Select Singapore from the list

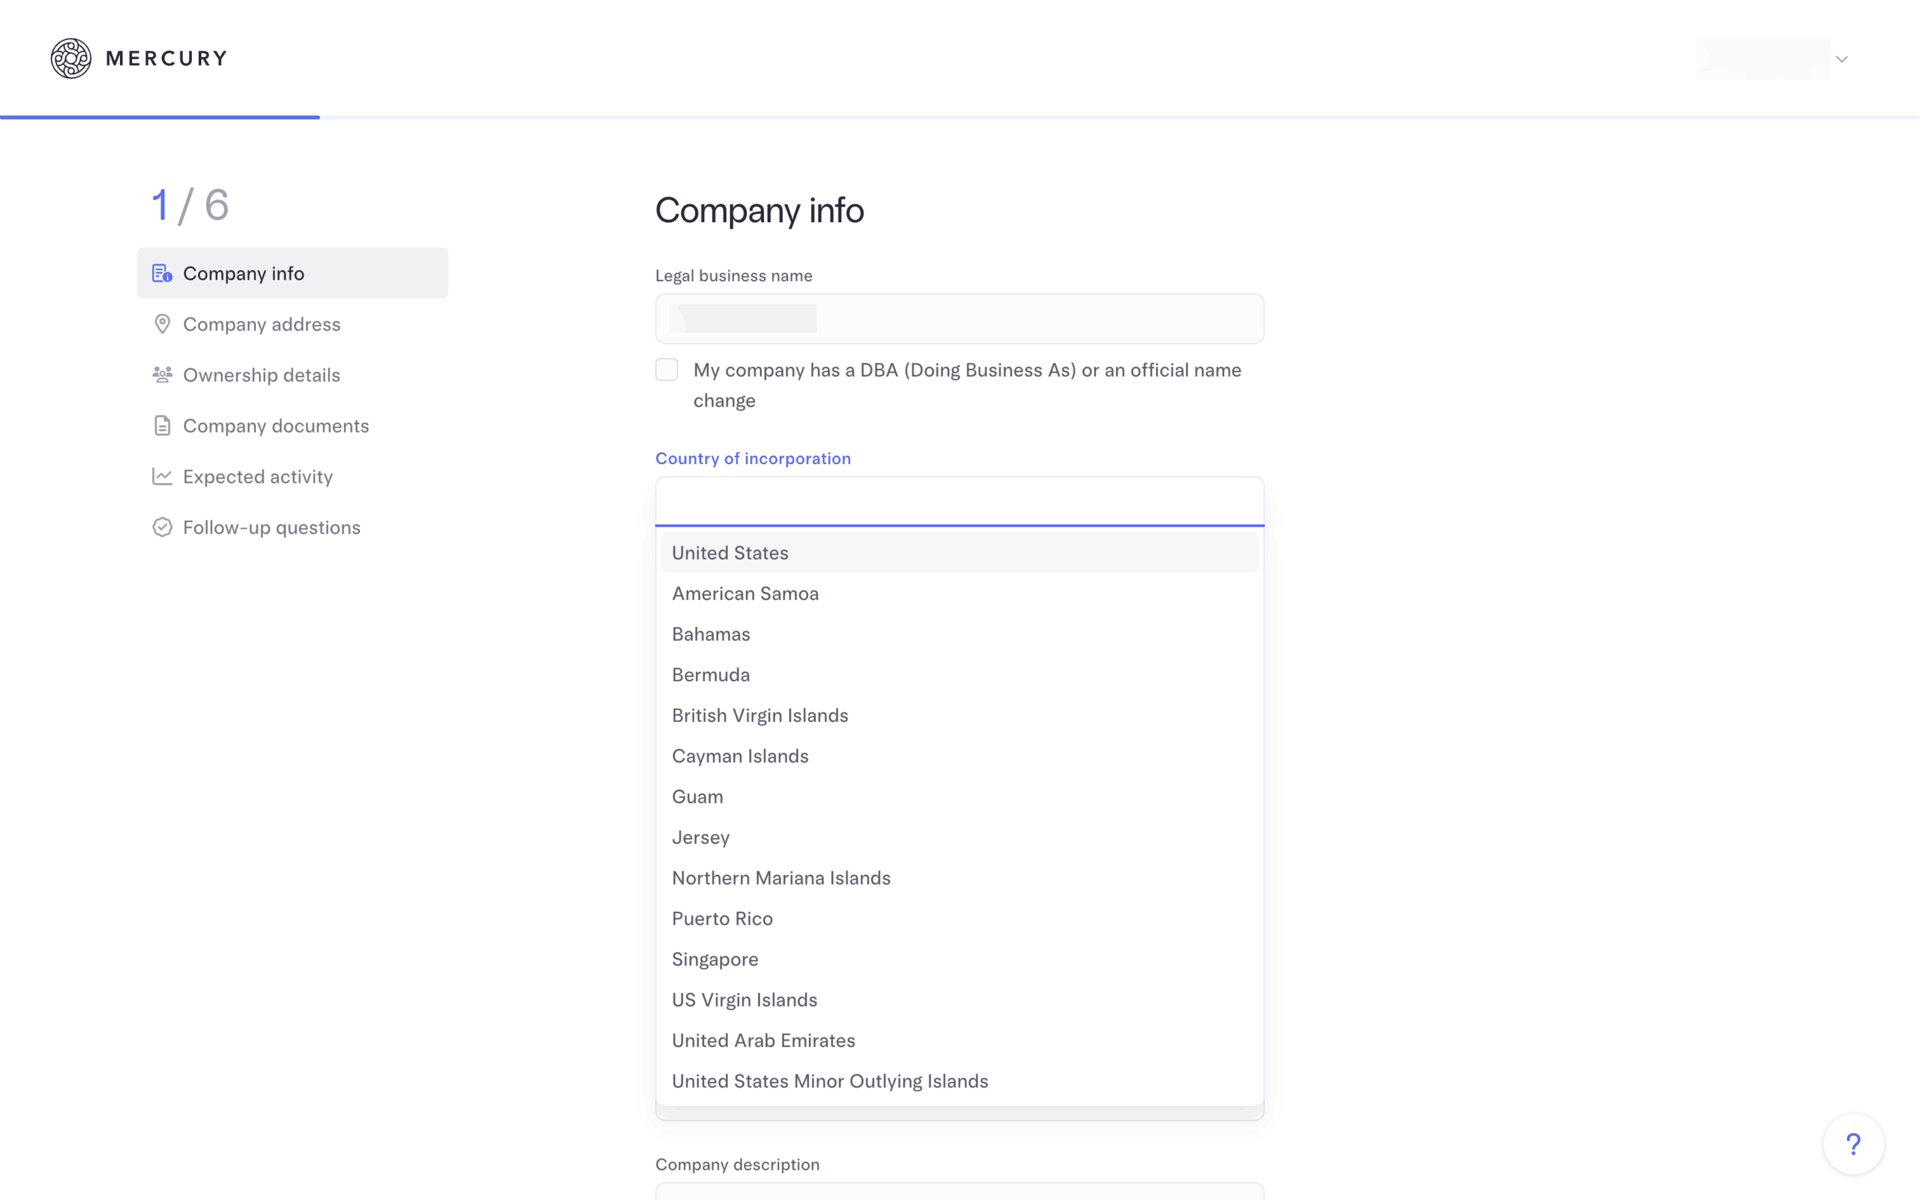(959, 959)
